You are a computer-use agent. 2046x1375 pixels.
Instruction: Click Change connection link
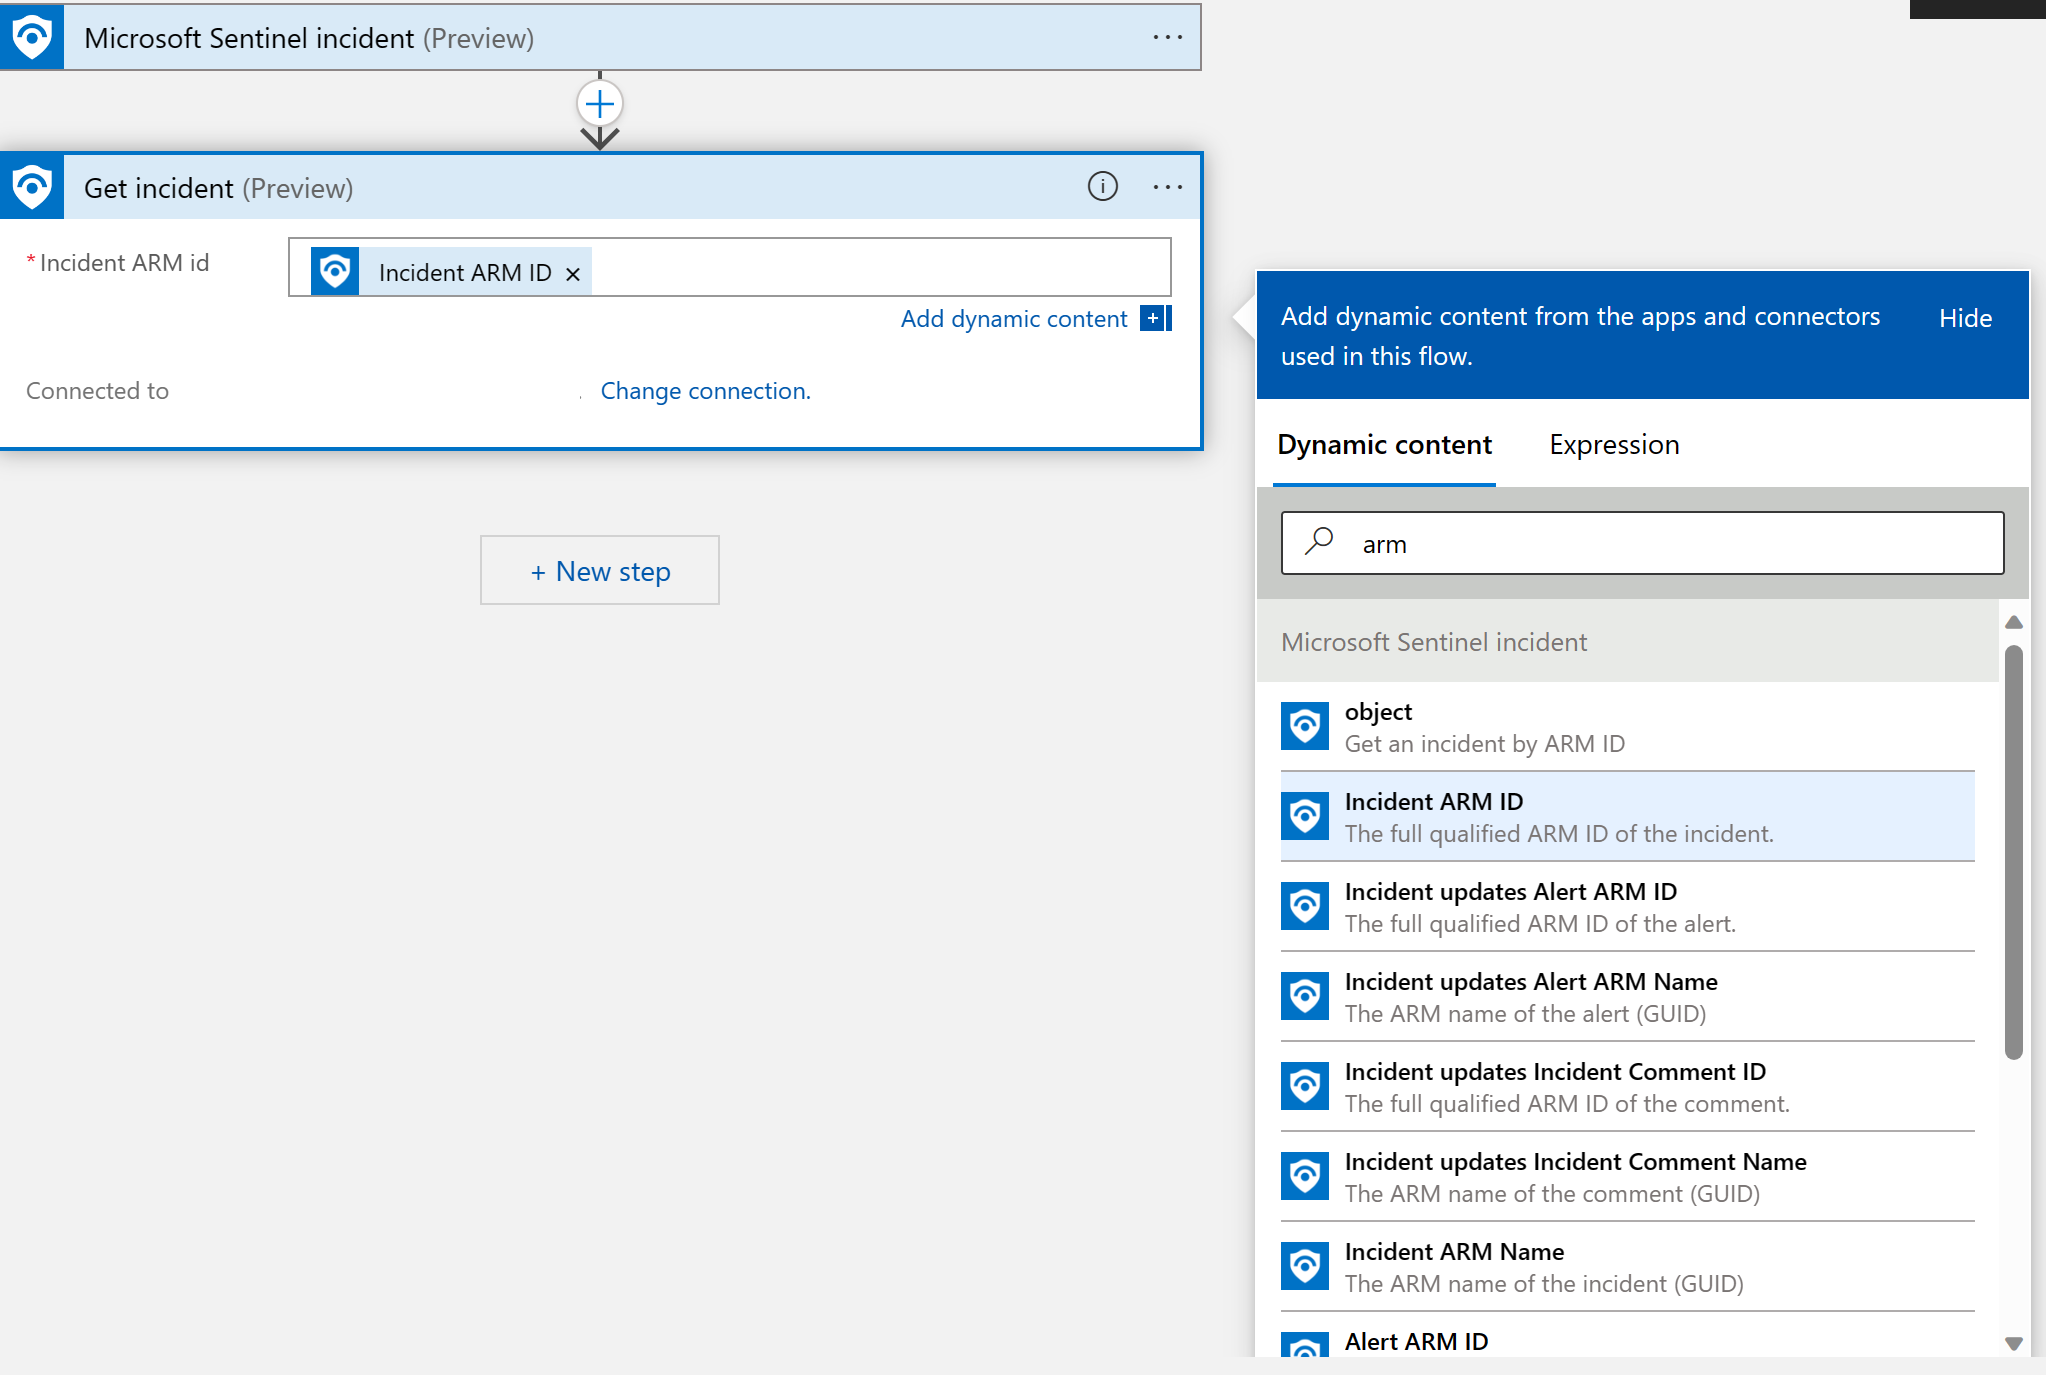[x=706, y=390]
